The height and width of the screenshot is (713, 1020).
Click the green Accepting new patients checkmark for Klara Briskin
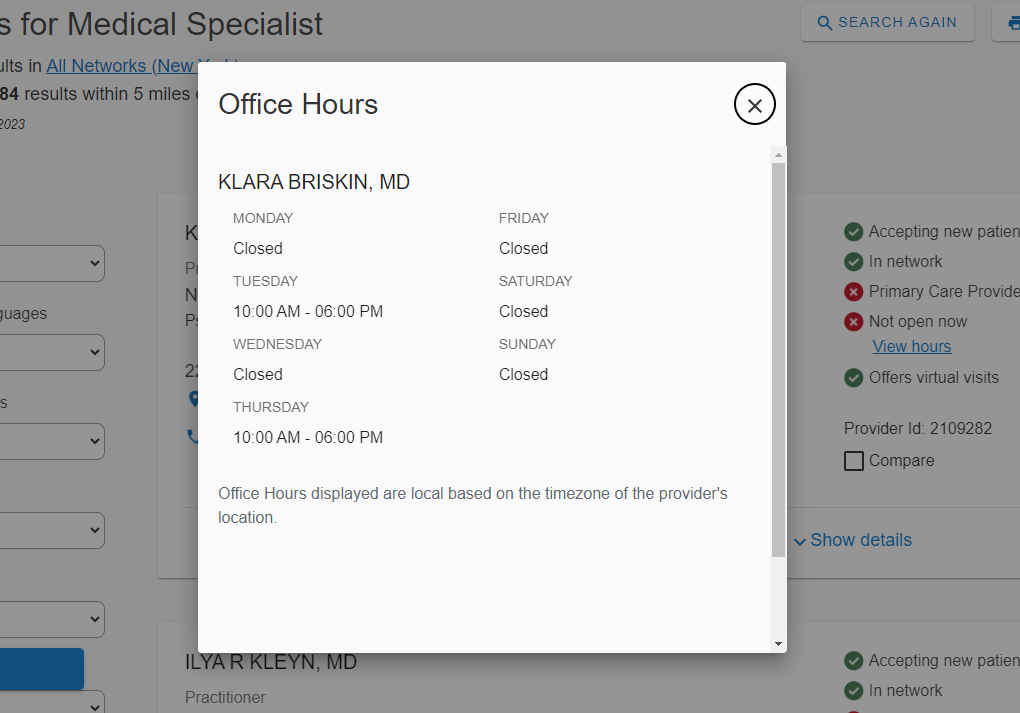(x=853, y=232)
